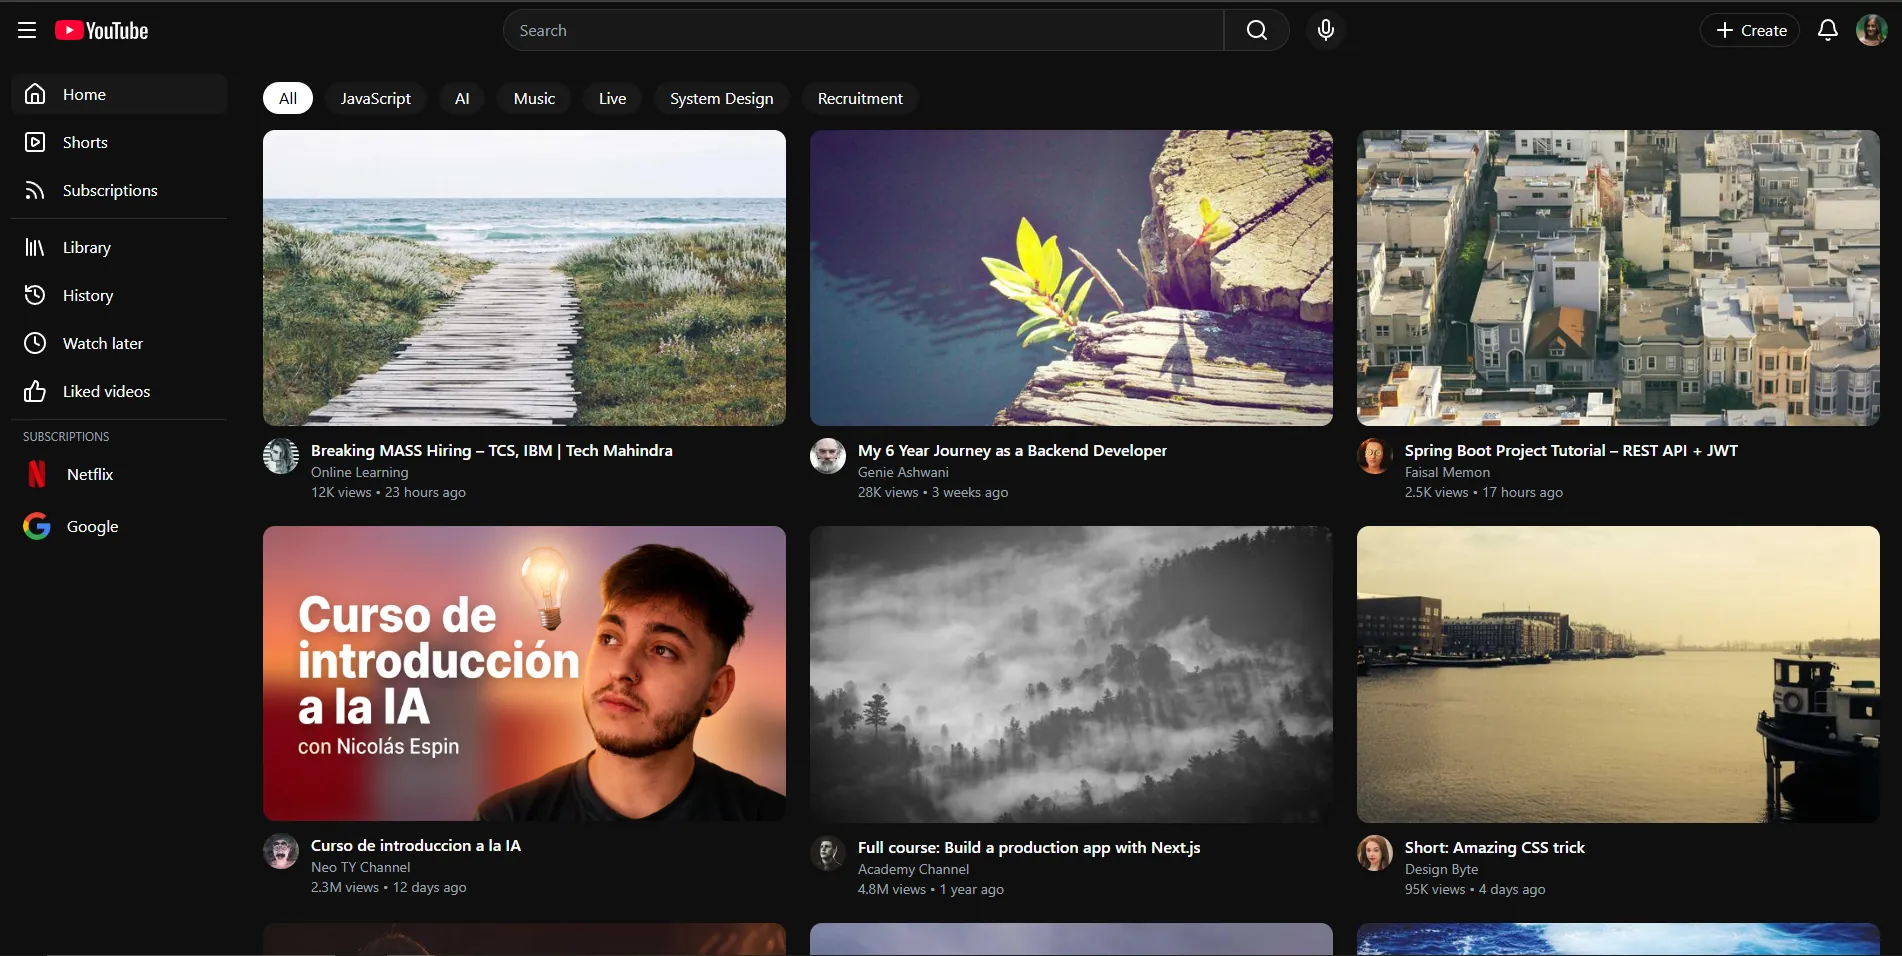Open Shorts from the sidebar
This screenshot has height=956, width=1902.
pos(85,142)
